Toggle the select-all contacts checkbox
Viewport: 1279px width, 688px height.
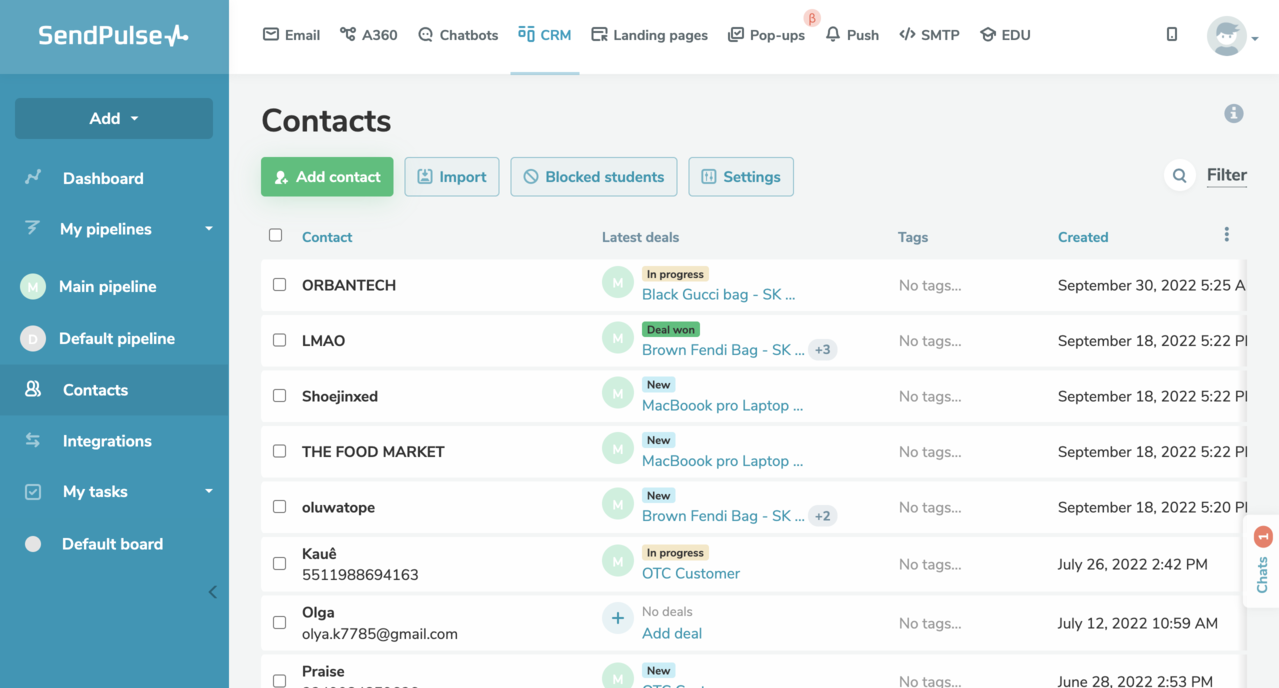[x=276, y=236]
